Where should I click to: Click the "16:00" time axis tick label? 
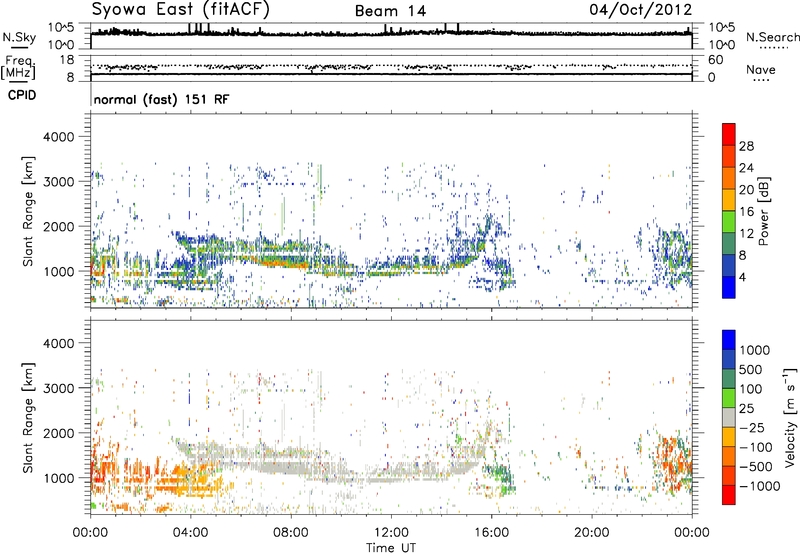point(491,533)
